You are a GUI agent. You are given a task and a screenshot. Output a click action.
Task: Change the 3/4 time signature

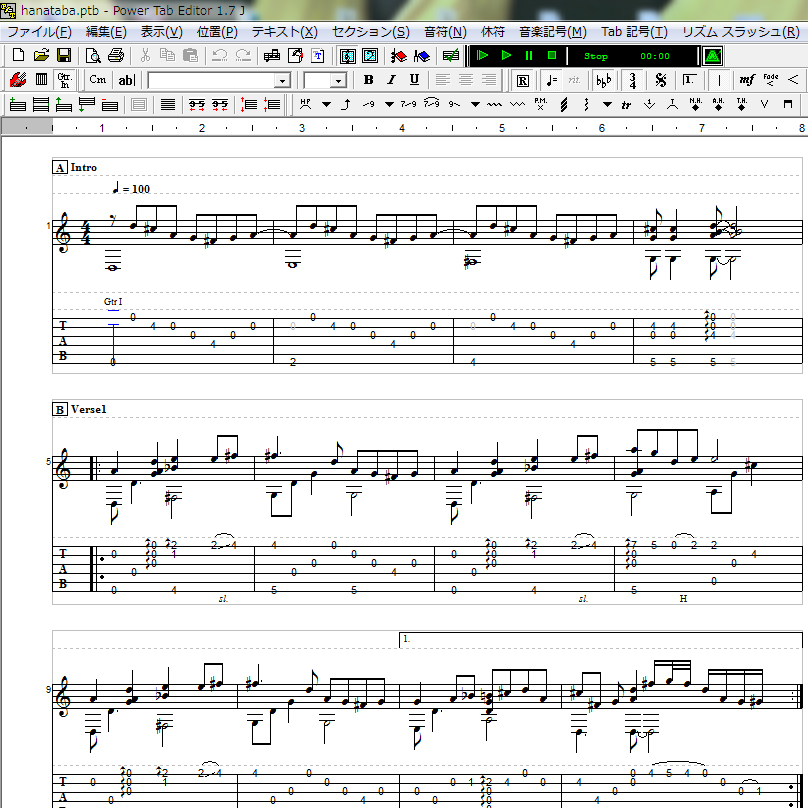click(x=632, y=80)
